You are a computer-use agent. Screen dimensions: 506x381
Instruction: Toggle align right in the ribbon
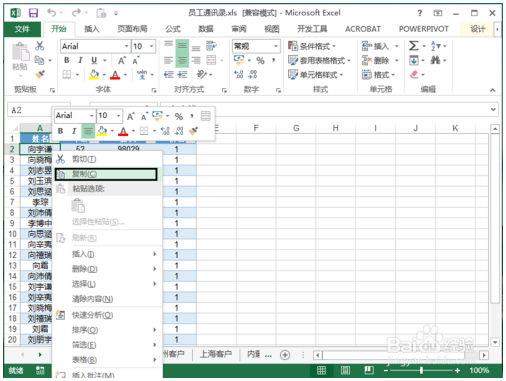coord(196,60)
